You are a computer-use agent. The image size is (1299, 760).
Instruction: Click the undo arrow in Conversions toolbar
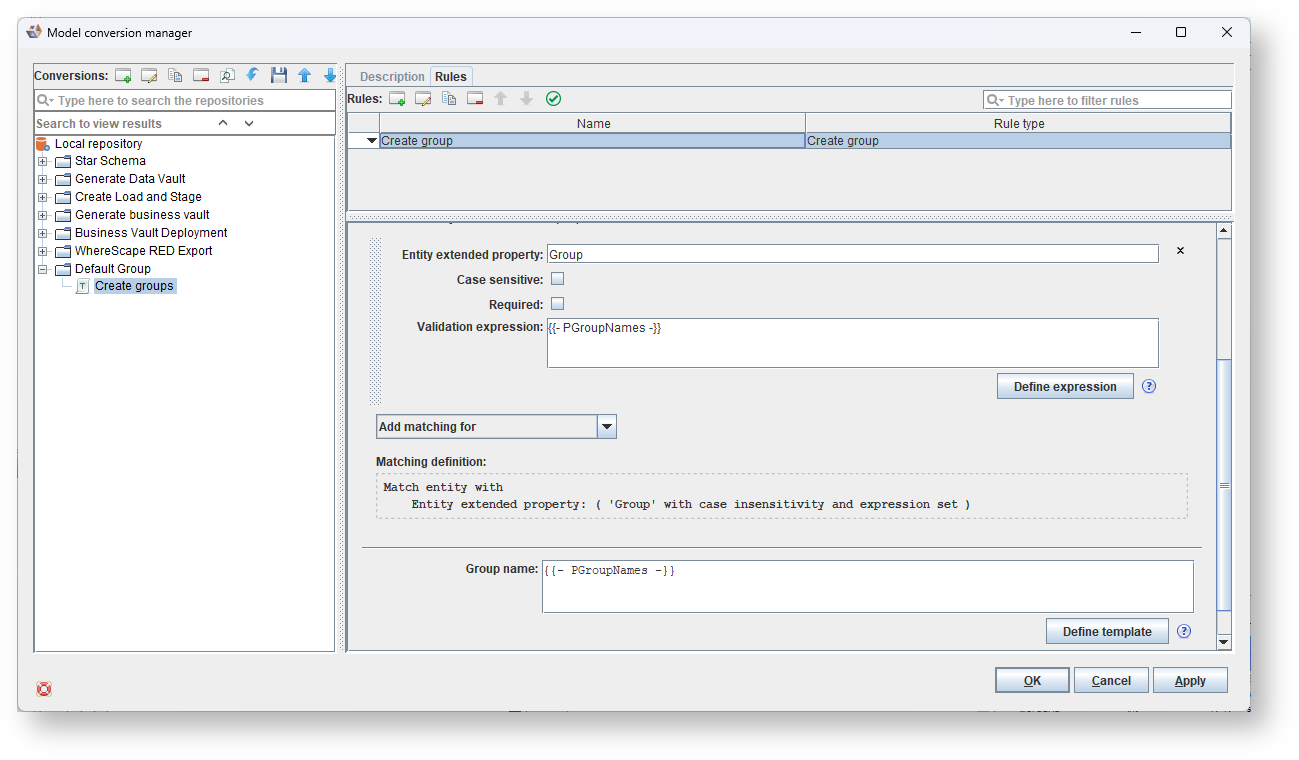(253, 76)
